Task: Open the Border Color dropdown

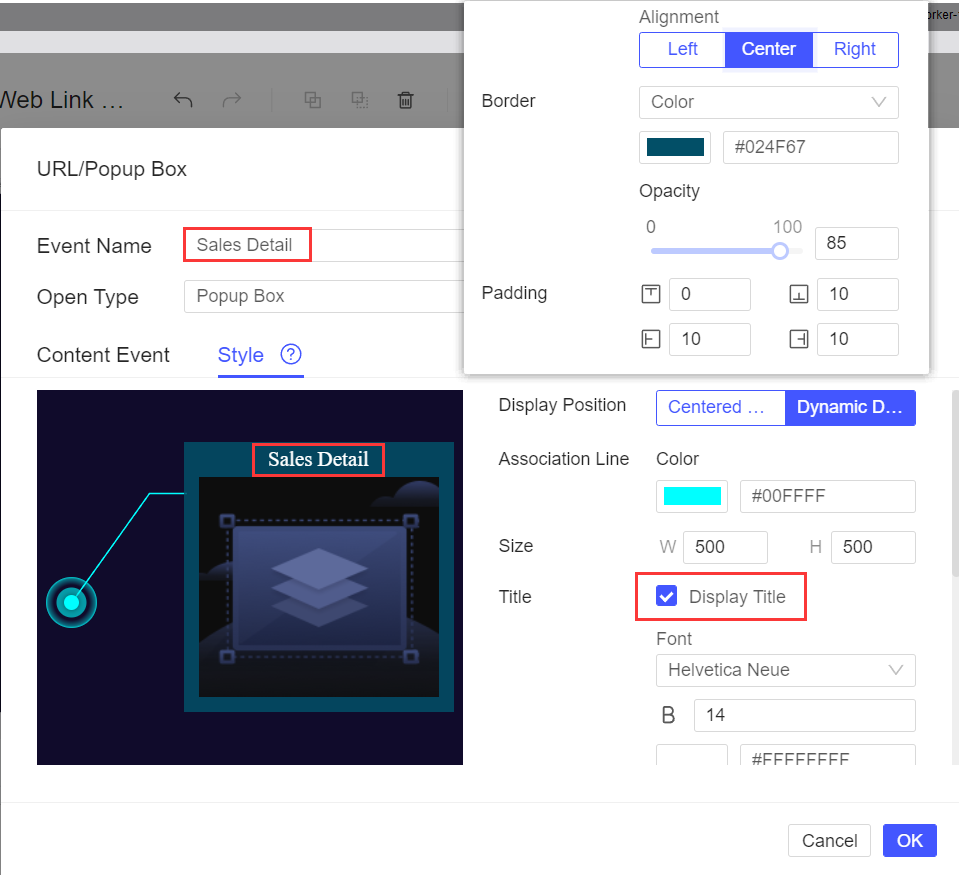Action: (x=768, y=102)
